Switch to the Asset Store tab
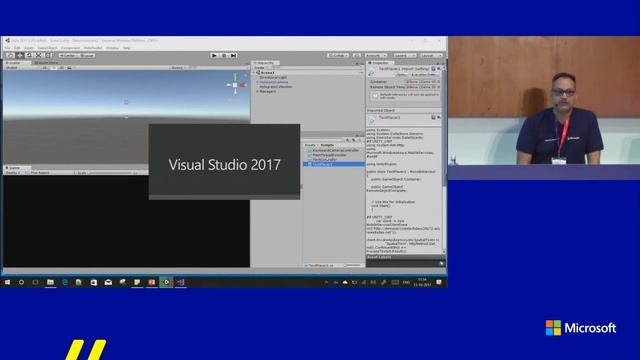Image resolution: width=640 pixels, height=360 pixels. (46, 63)
